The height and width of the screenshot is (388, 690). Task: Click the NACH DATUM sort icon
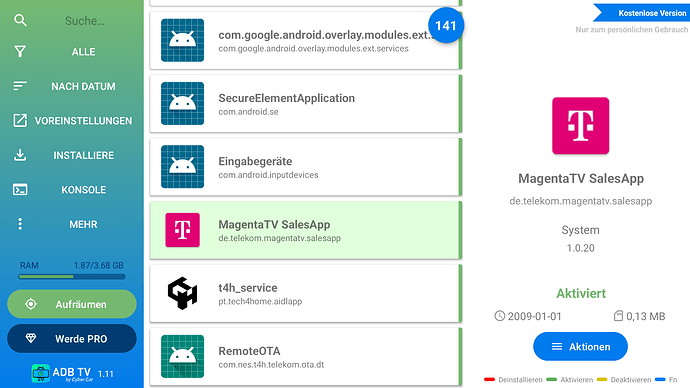click(x=20, y=86)
